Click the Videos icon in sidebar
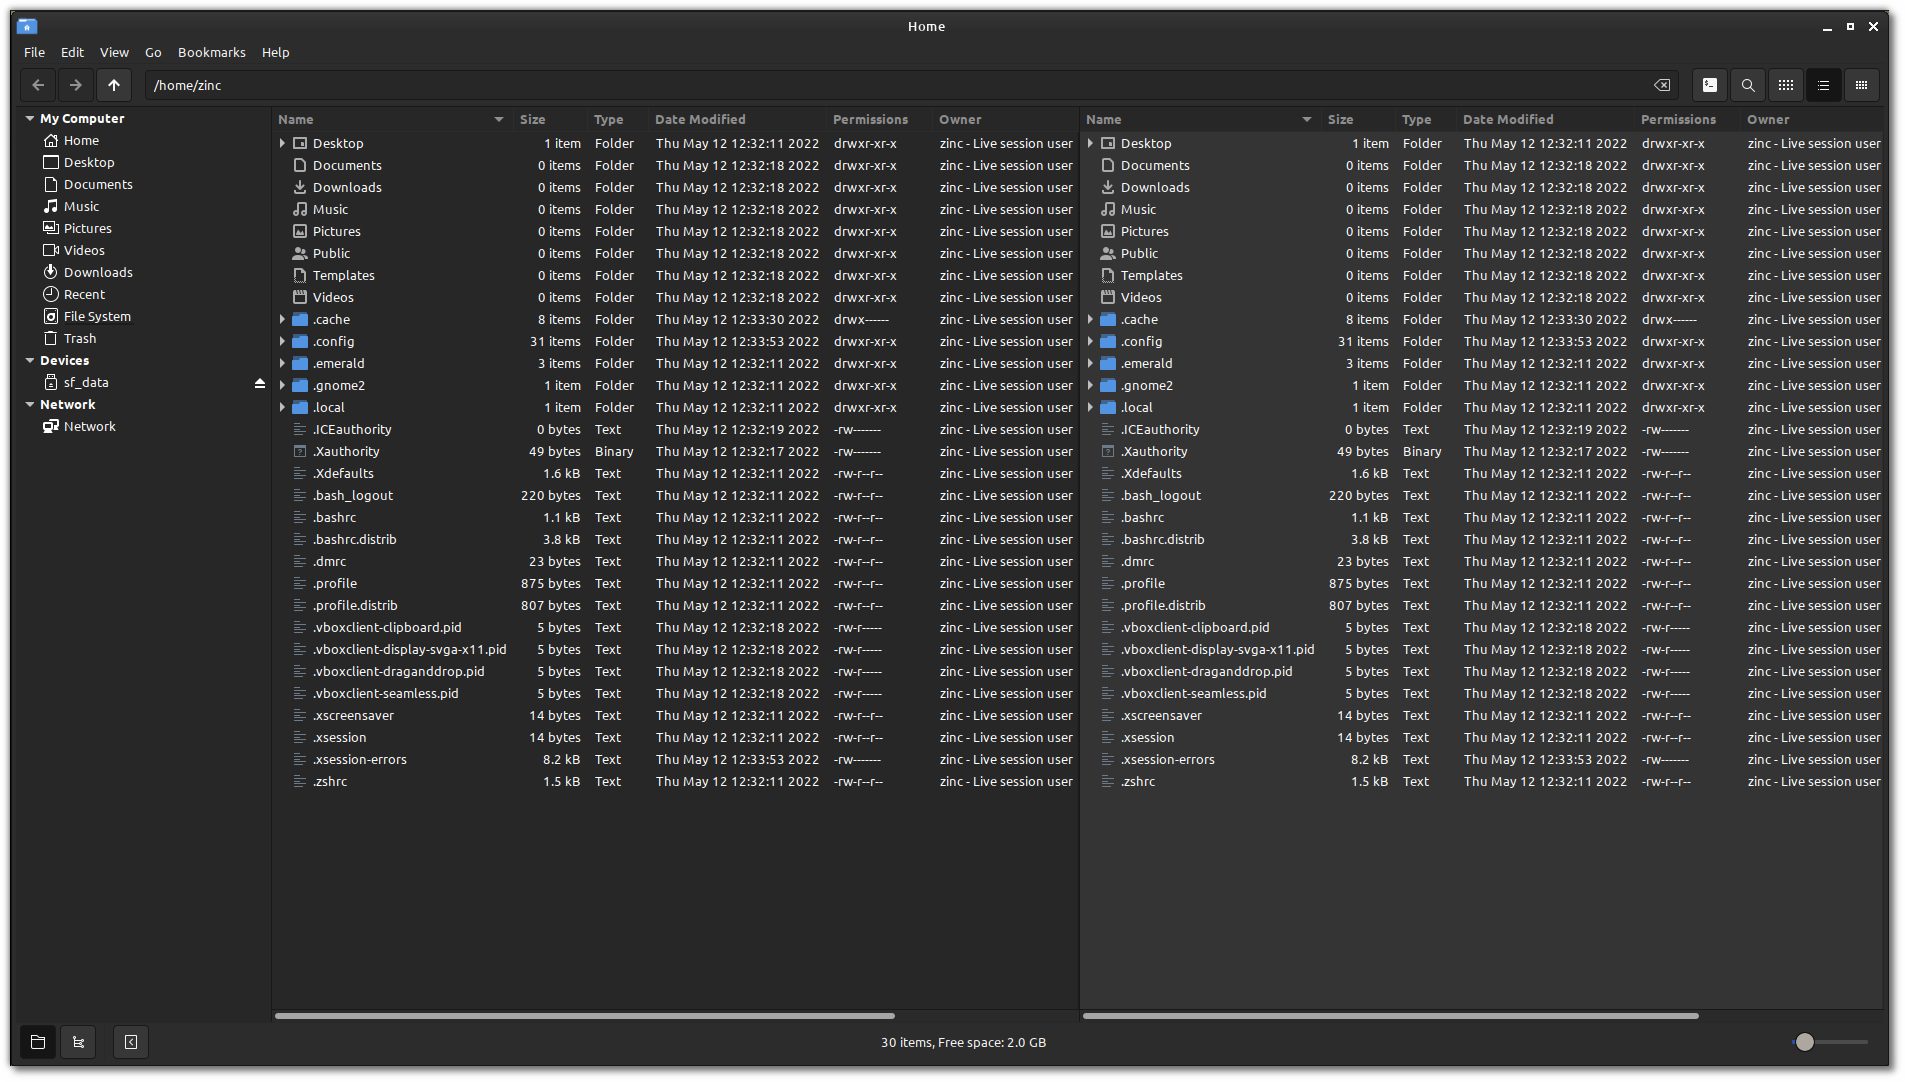This screenshot has height=1082, width=1905. click(51, 251)
